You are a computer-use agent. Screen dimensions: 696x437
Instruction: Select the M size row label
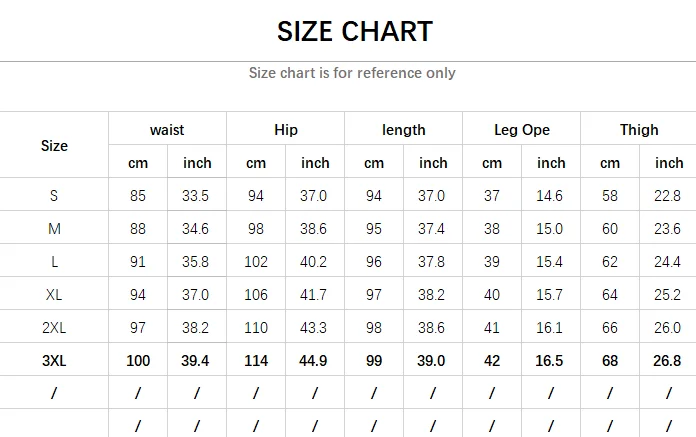(54, 229)
